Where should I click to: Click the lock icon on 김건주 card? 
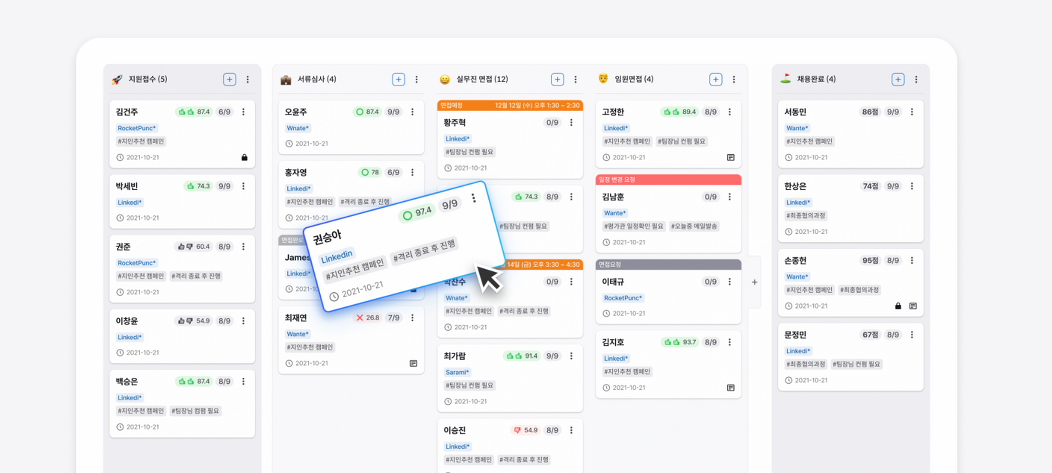click(x=244, y=158)
